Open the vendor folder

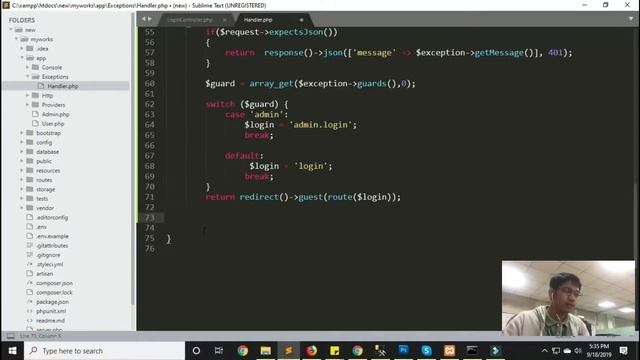(x=45, y=208)
